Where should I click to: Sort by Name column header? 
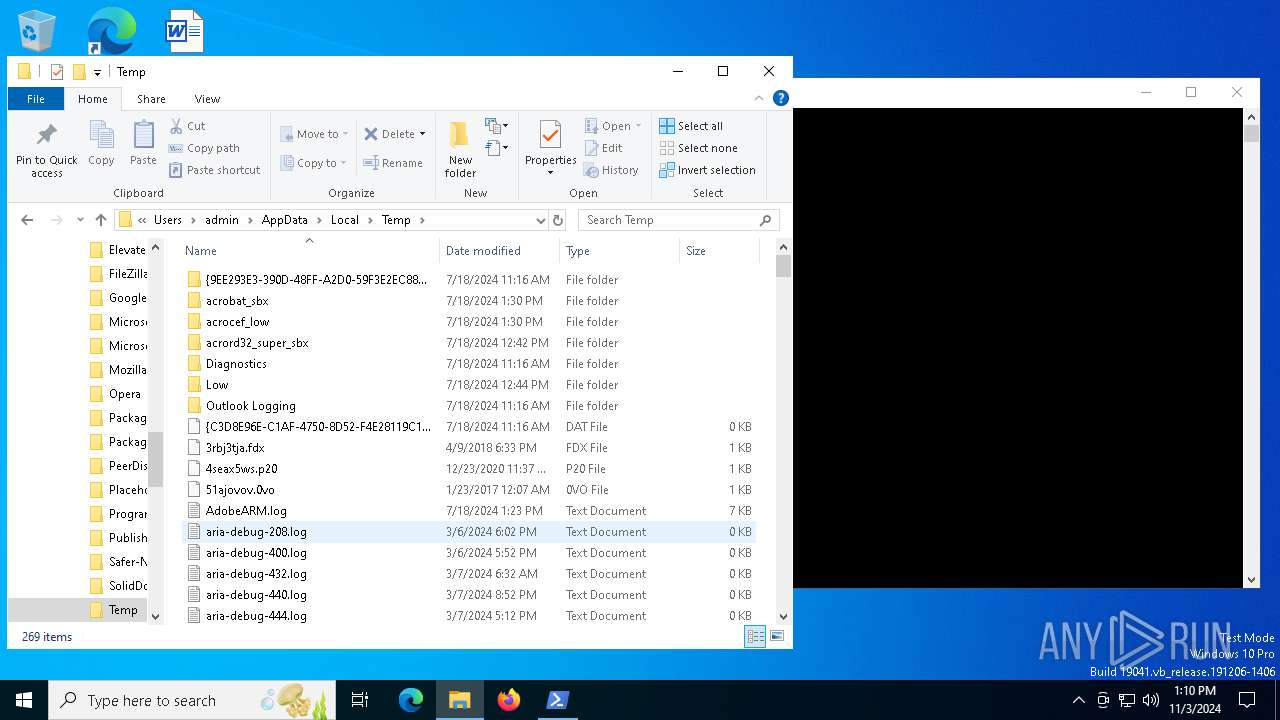(x=309, y=251)
